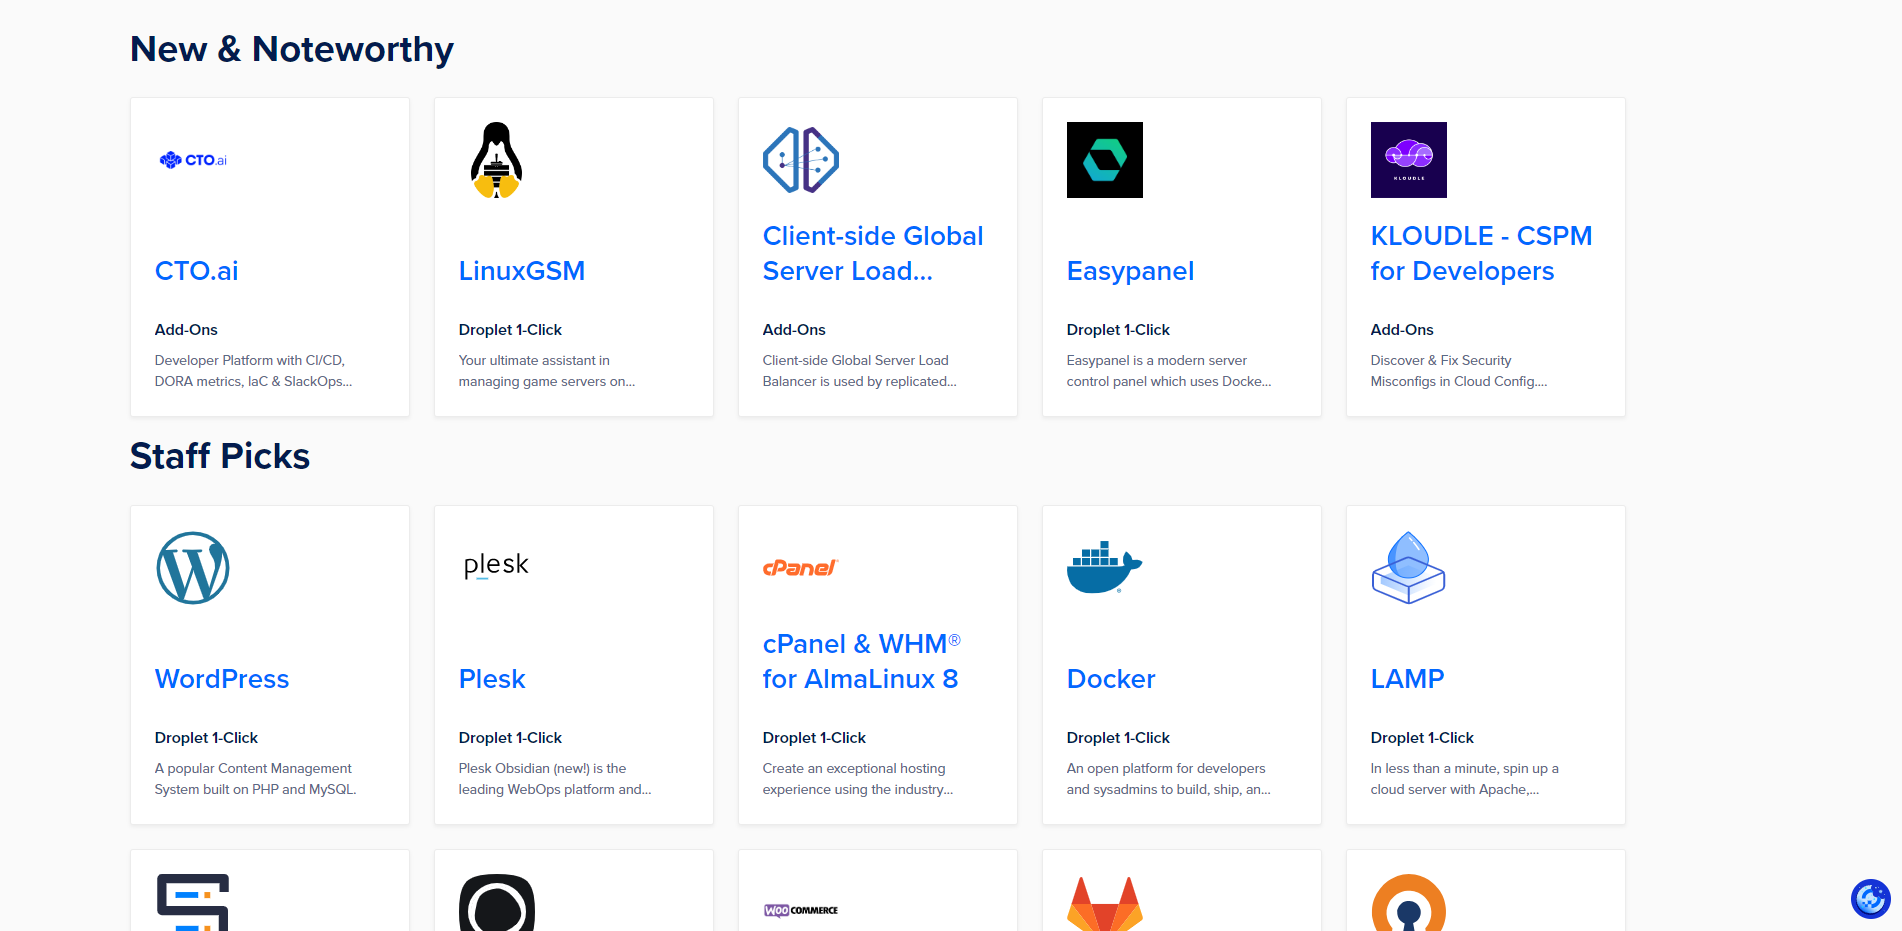Open the LAMP title link
Screen dimensions: 1902x931
pos(1407,679)
